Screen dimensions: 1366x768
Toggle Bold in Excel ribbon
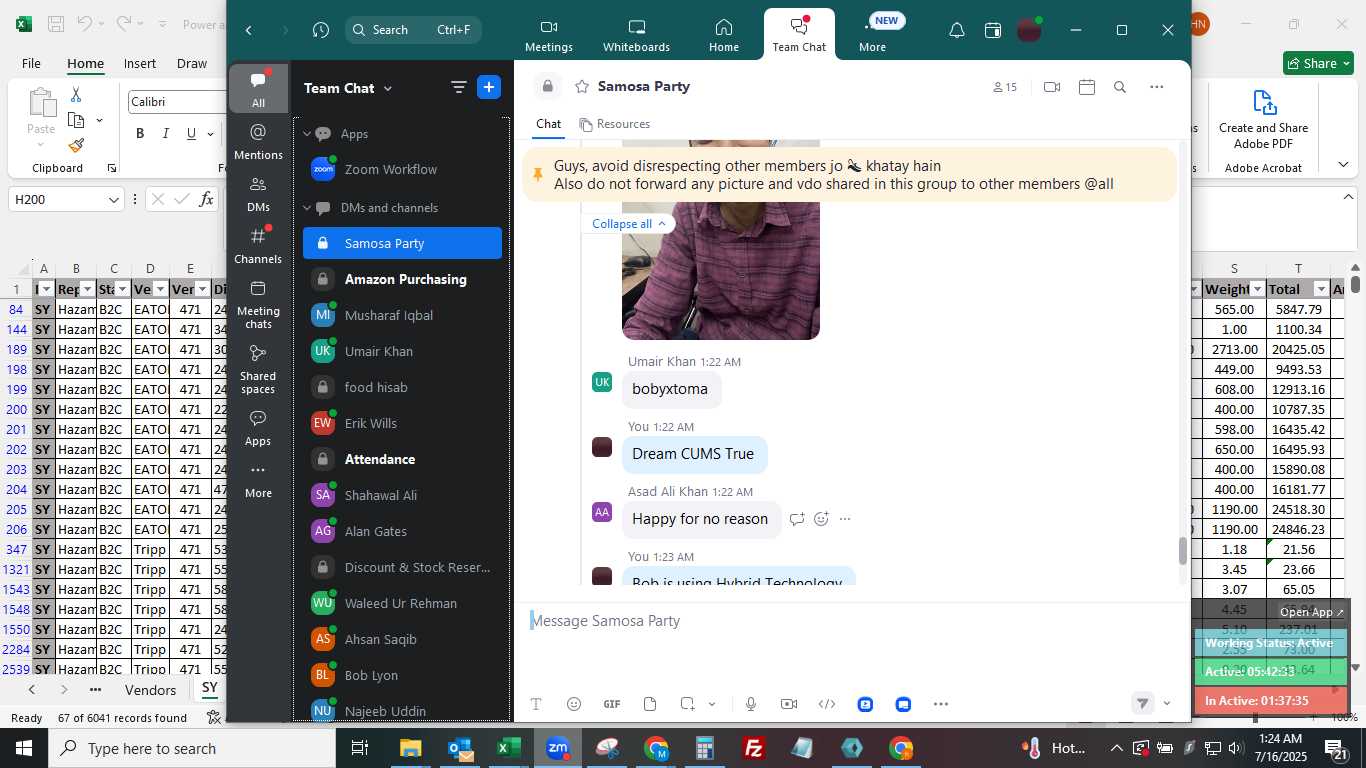[x=140, y=133]
